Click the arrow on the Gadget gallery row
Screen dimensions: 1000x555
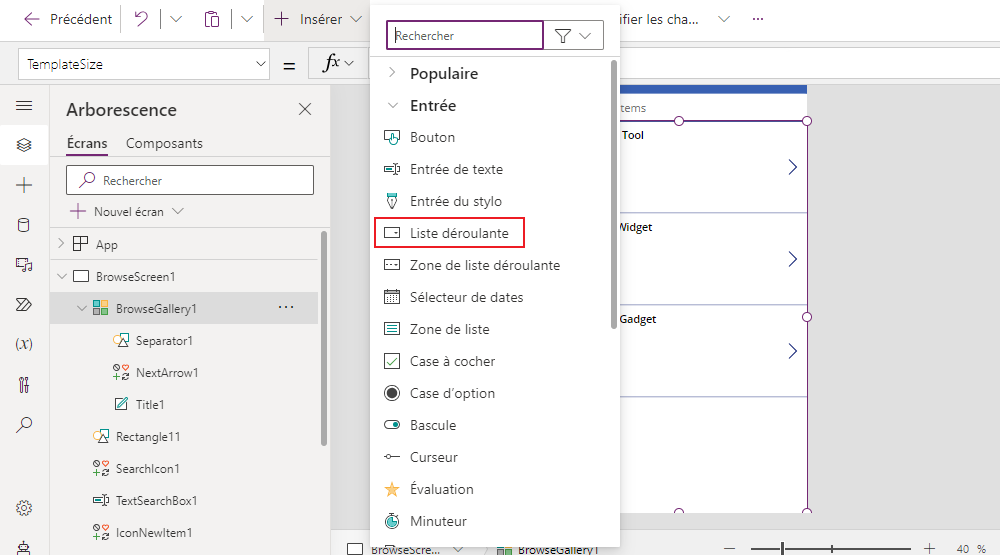792,351
